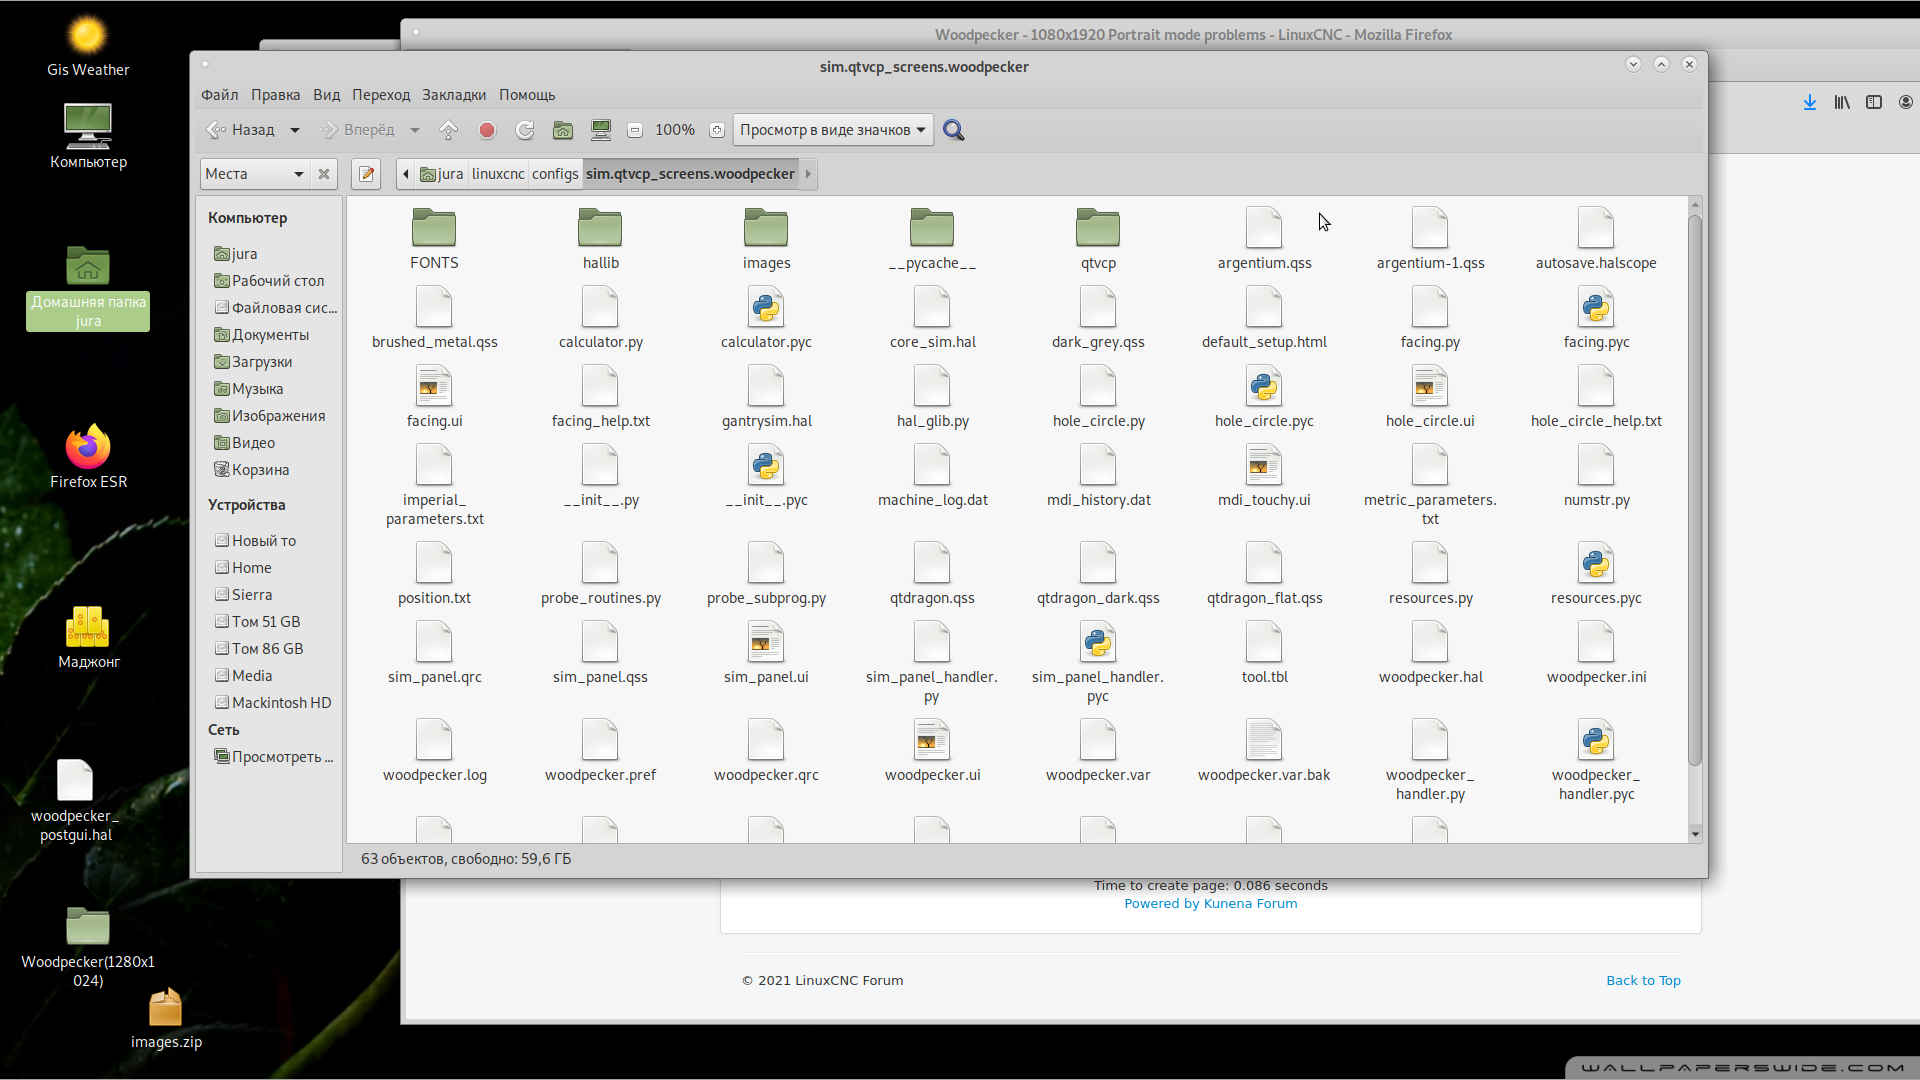Open the Файл menu
1920x1080 pixels.
pos(219,95)
